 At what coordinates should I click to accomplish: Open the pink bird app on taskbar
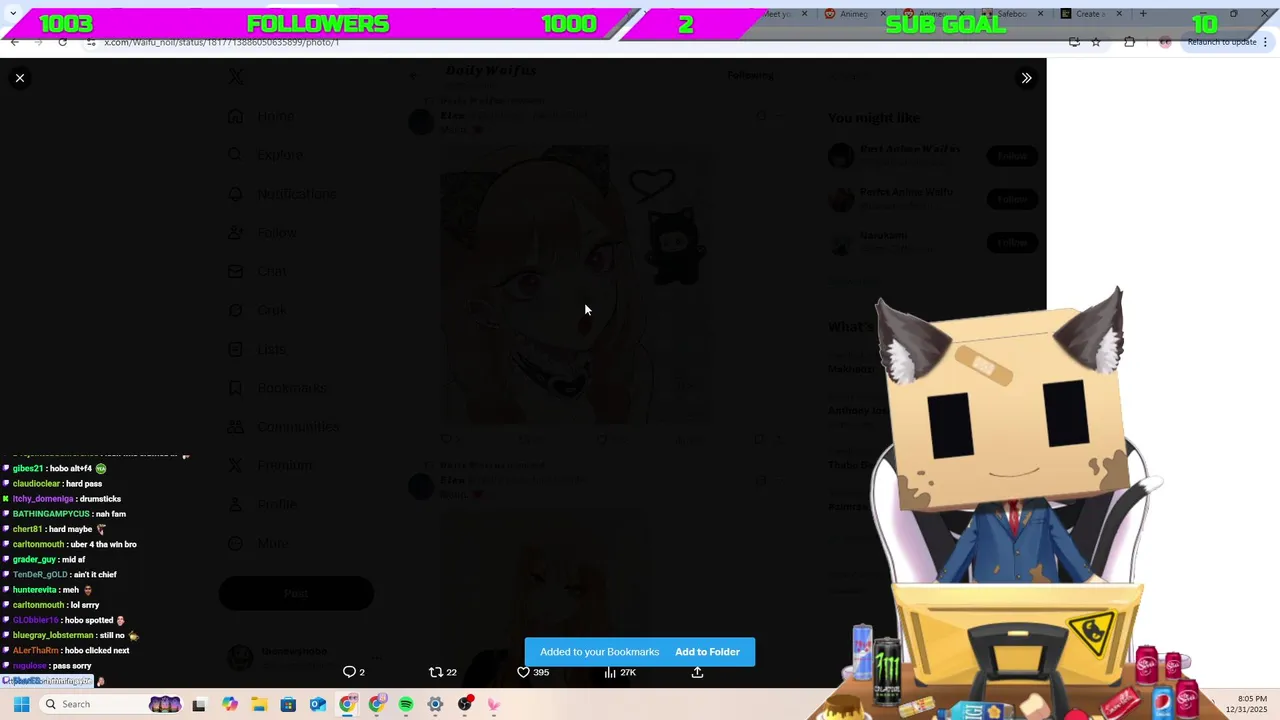494,704
